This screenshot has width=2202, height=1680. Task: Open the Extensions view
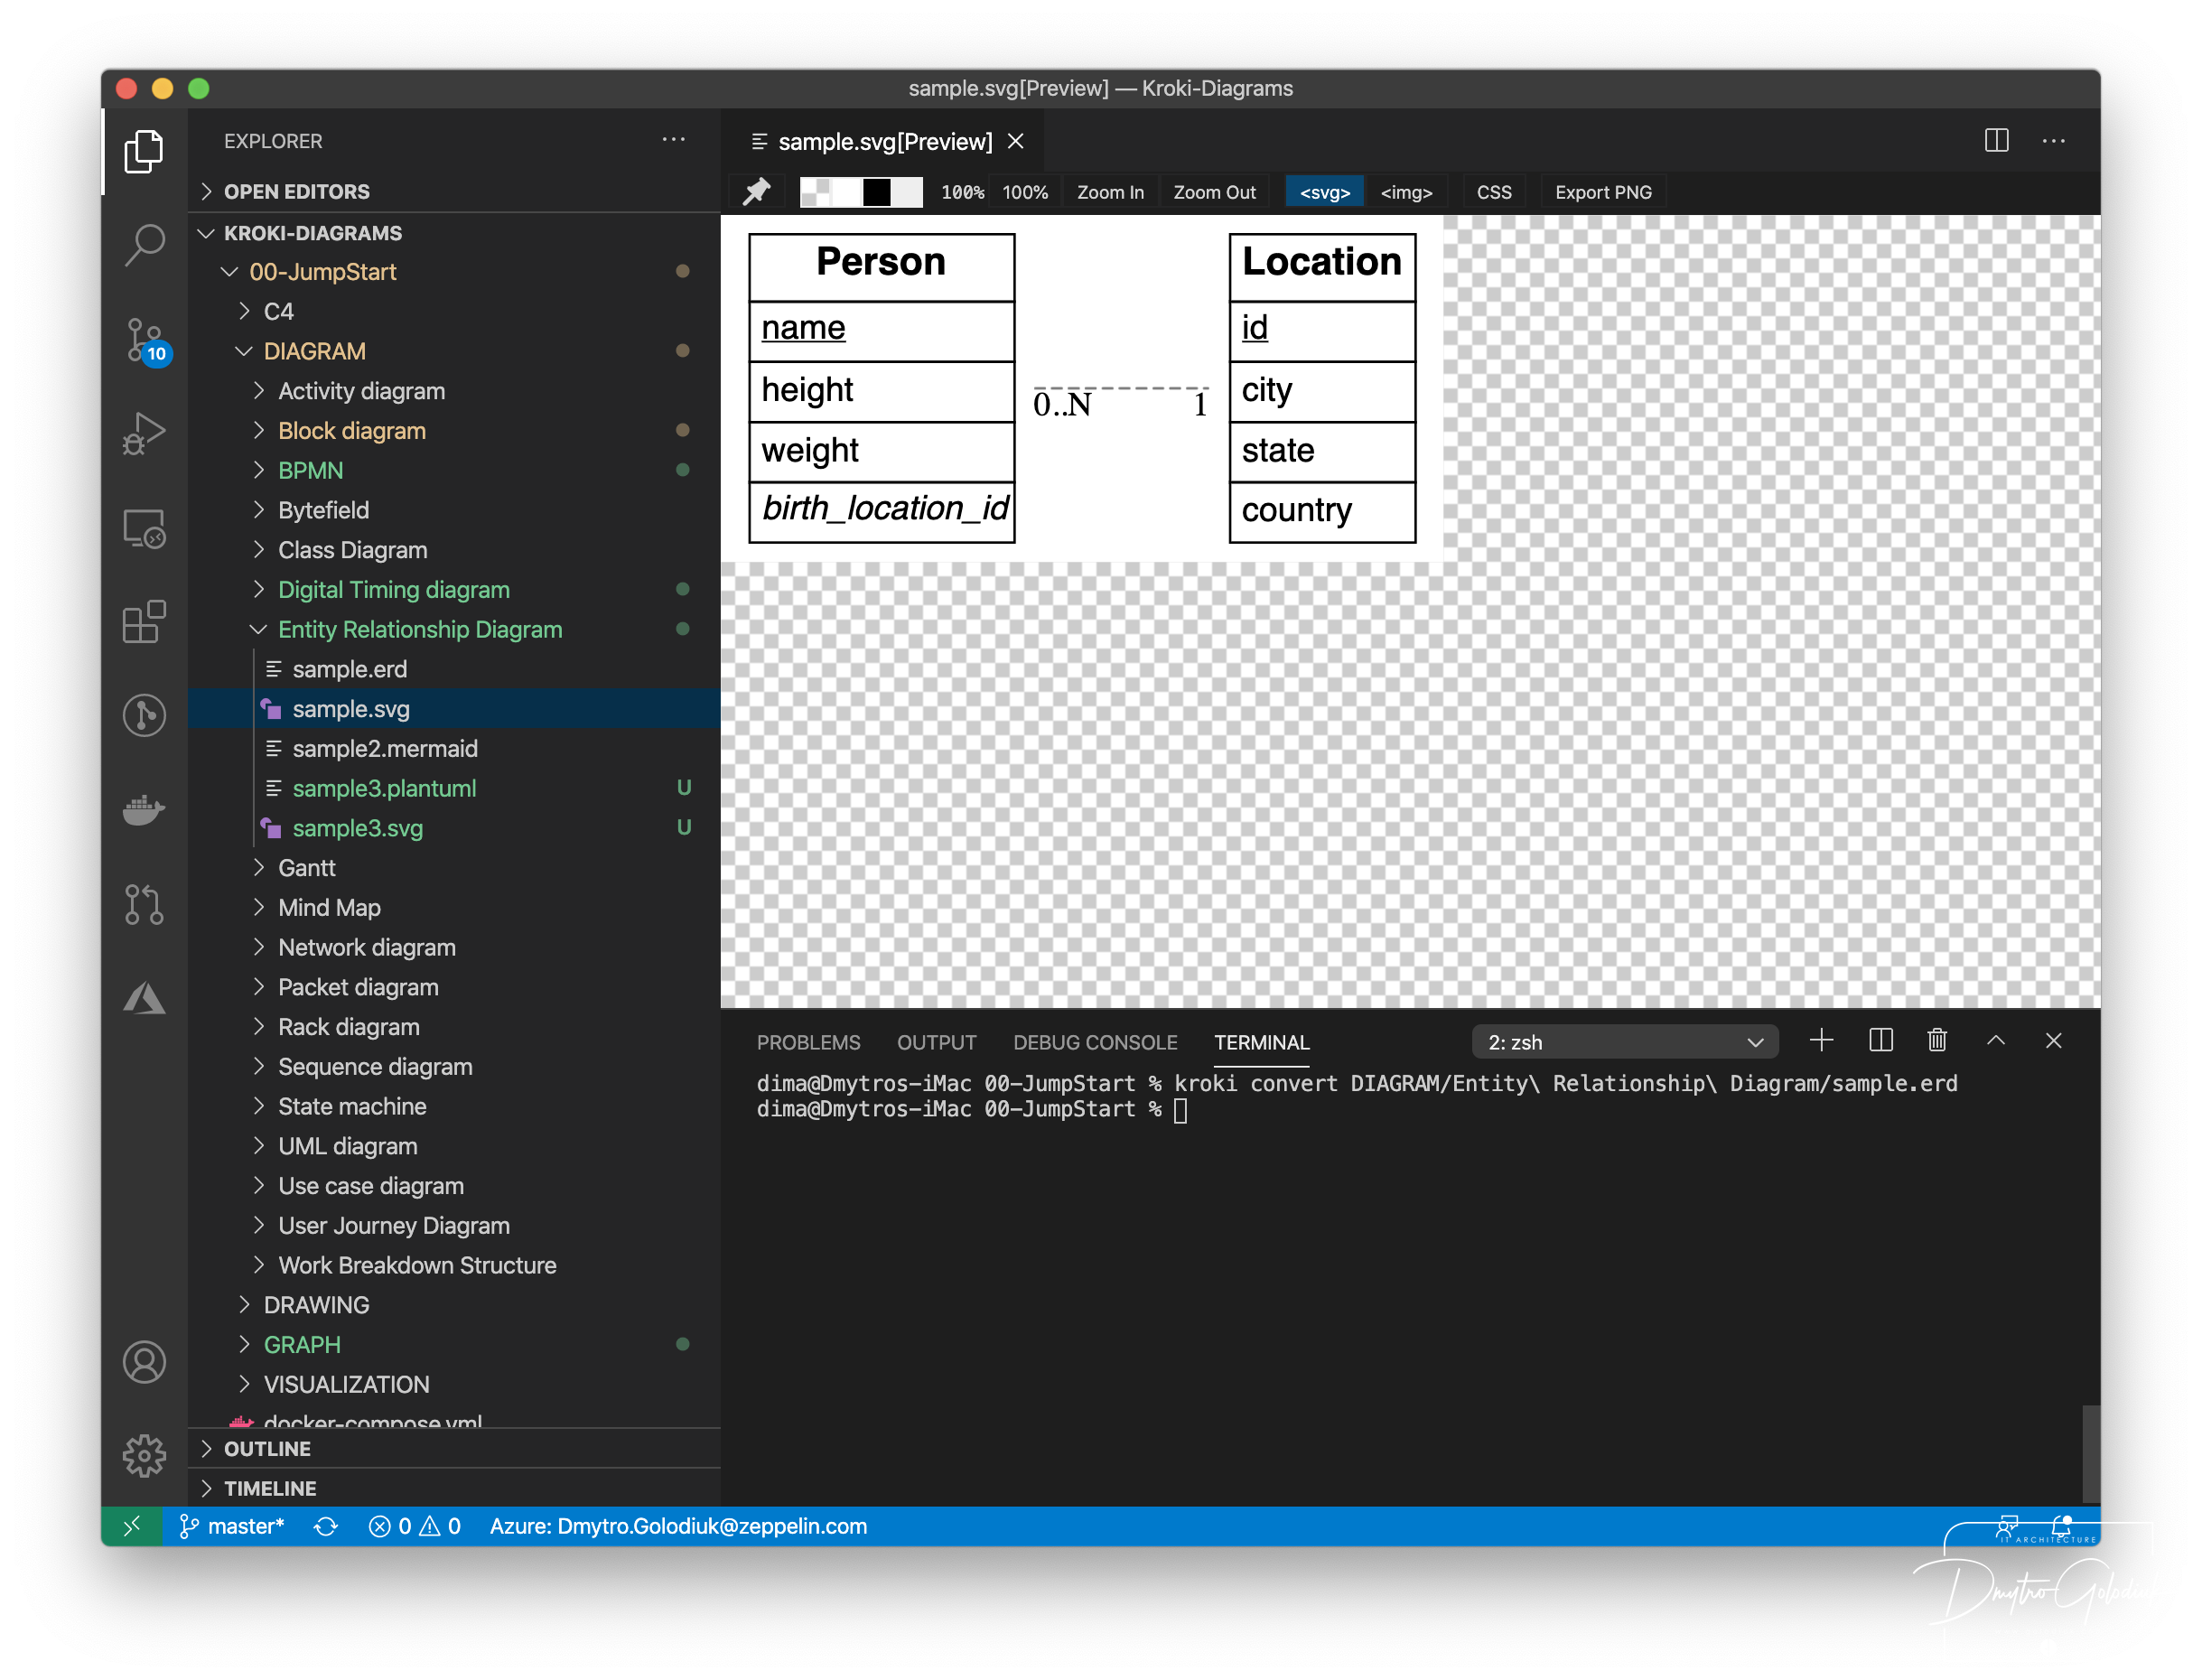[144, 621]
